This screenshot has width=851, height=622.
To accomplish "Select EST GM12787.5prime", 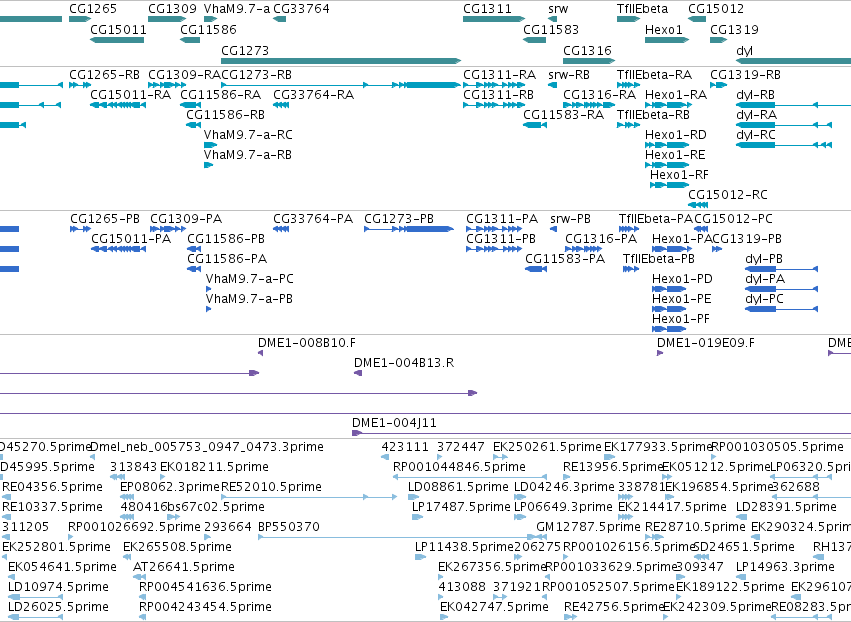I will pos(588,527).
